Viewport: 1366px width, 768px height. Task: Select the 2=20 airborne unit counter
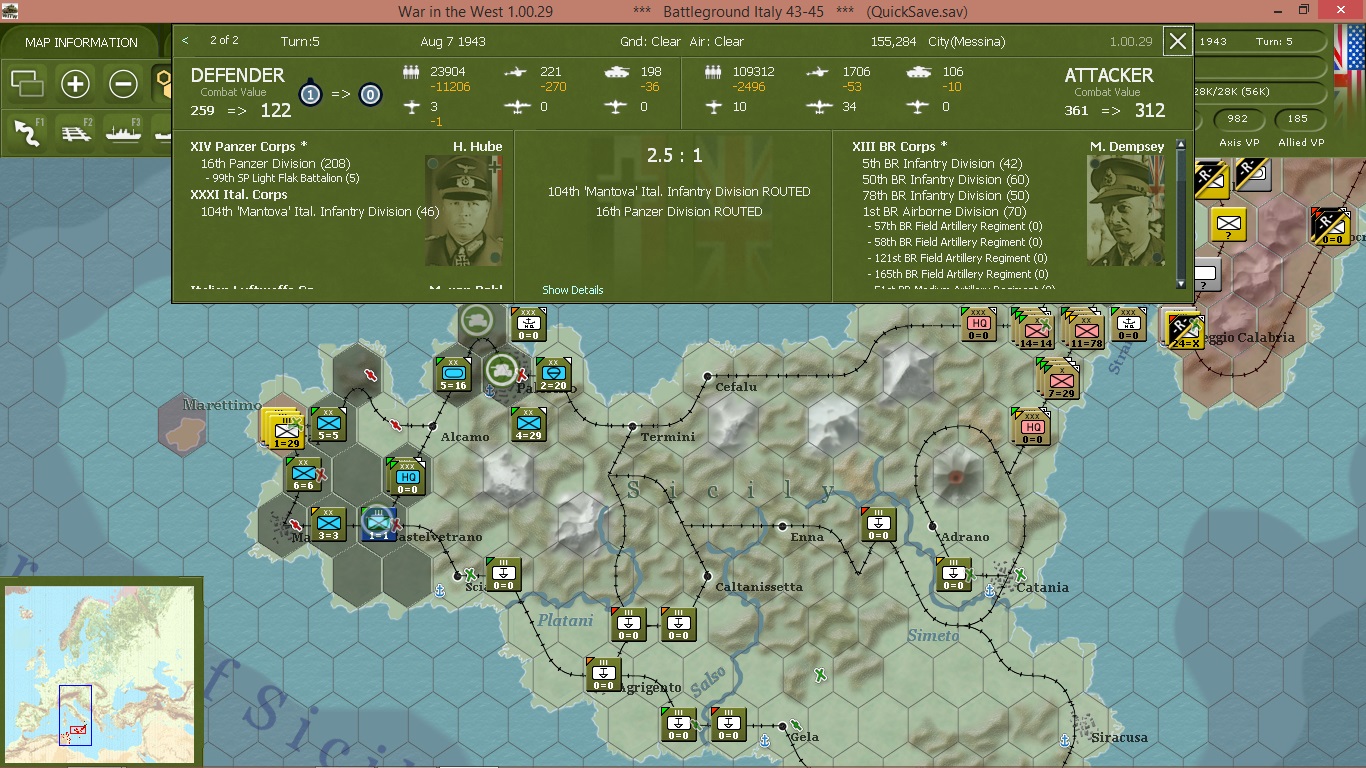pos(553,373)
